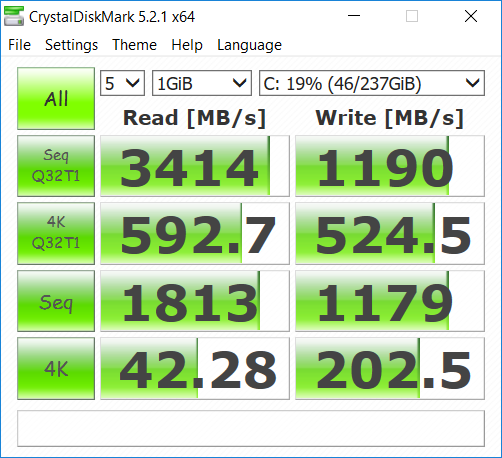The image size is (502, 458).
Task: Start the Seq Q32T1 benchmark
Action: pos(56,166)
